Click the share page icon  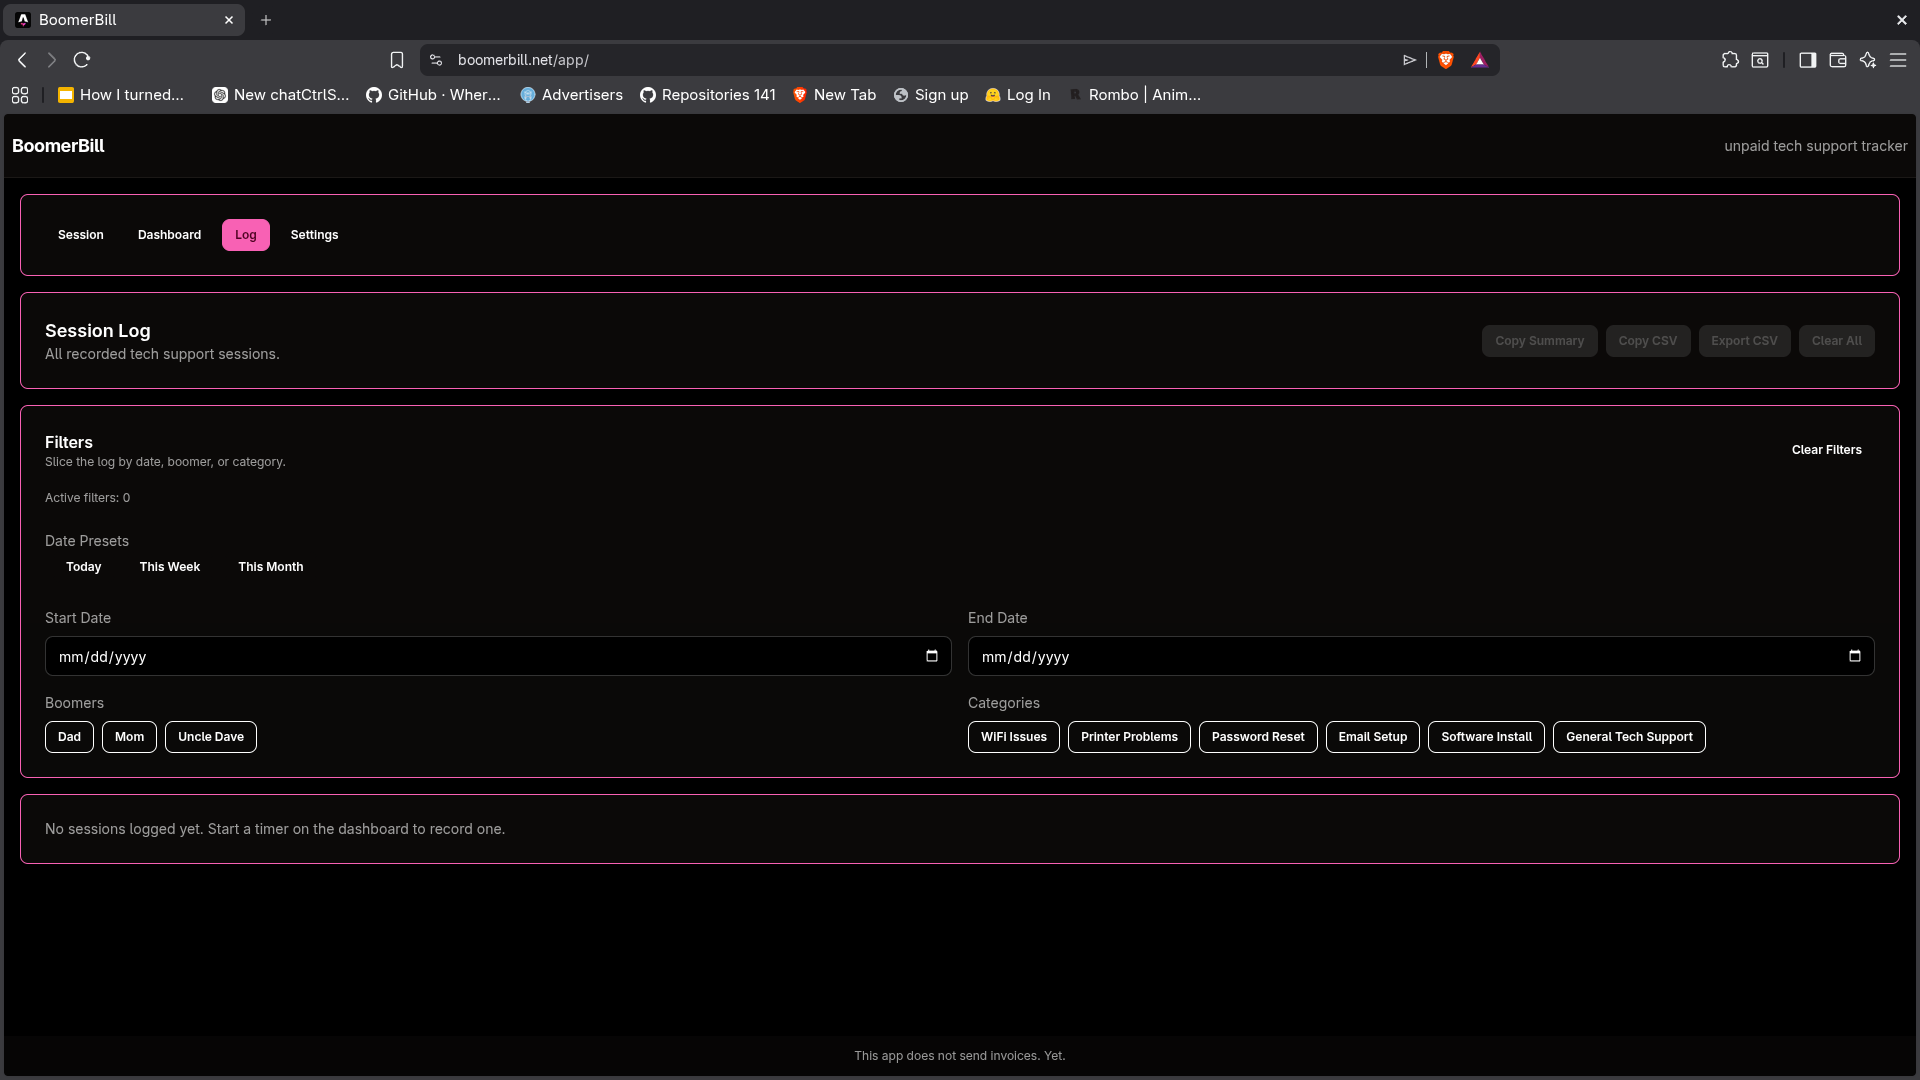(x=1409, y=60)
